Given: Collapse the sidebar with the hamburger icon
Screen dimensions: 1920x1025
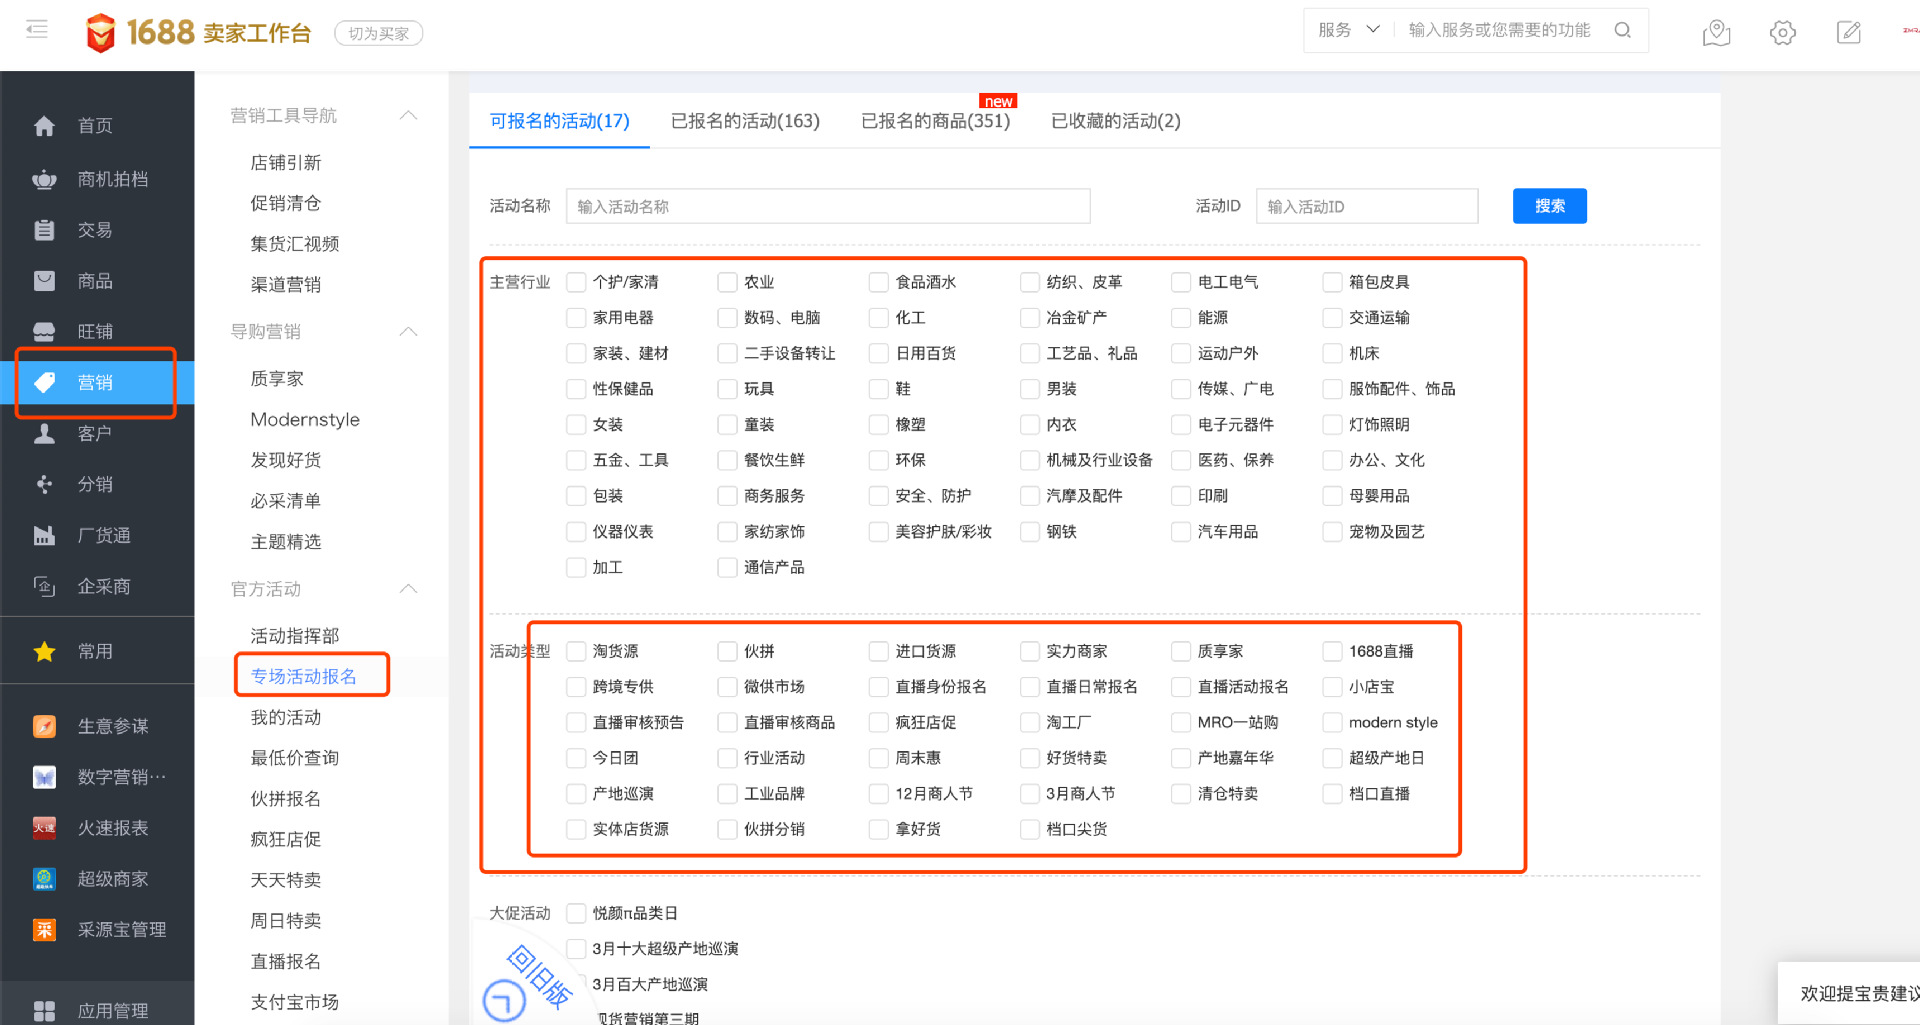Looking at the screenshot, I should (x=37, y=30).
